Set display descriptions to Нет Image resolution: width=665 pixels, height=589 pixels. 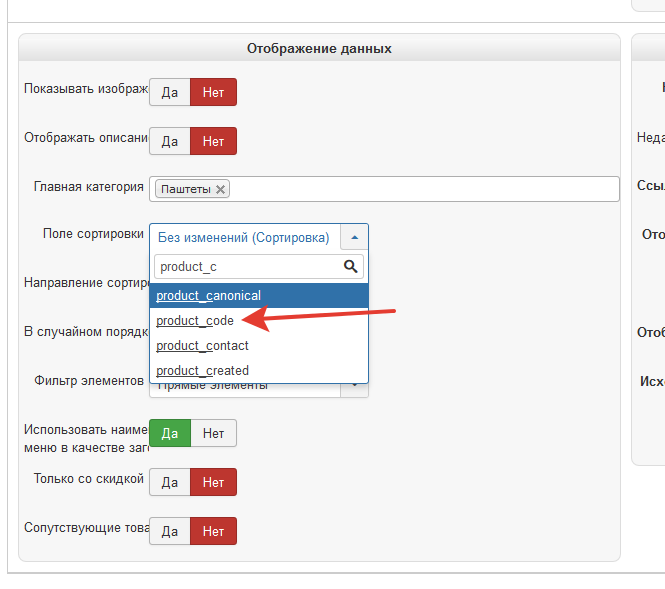[x=213, y=141]
